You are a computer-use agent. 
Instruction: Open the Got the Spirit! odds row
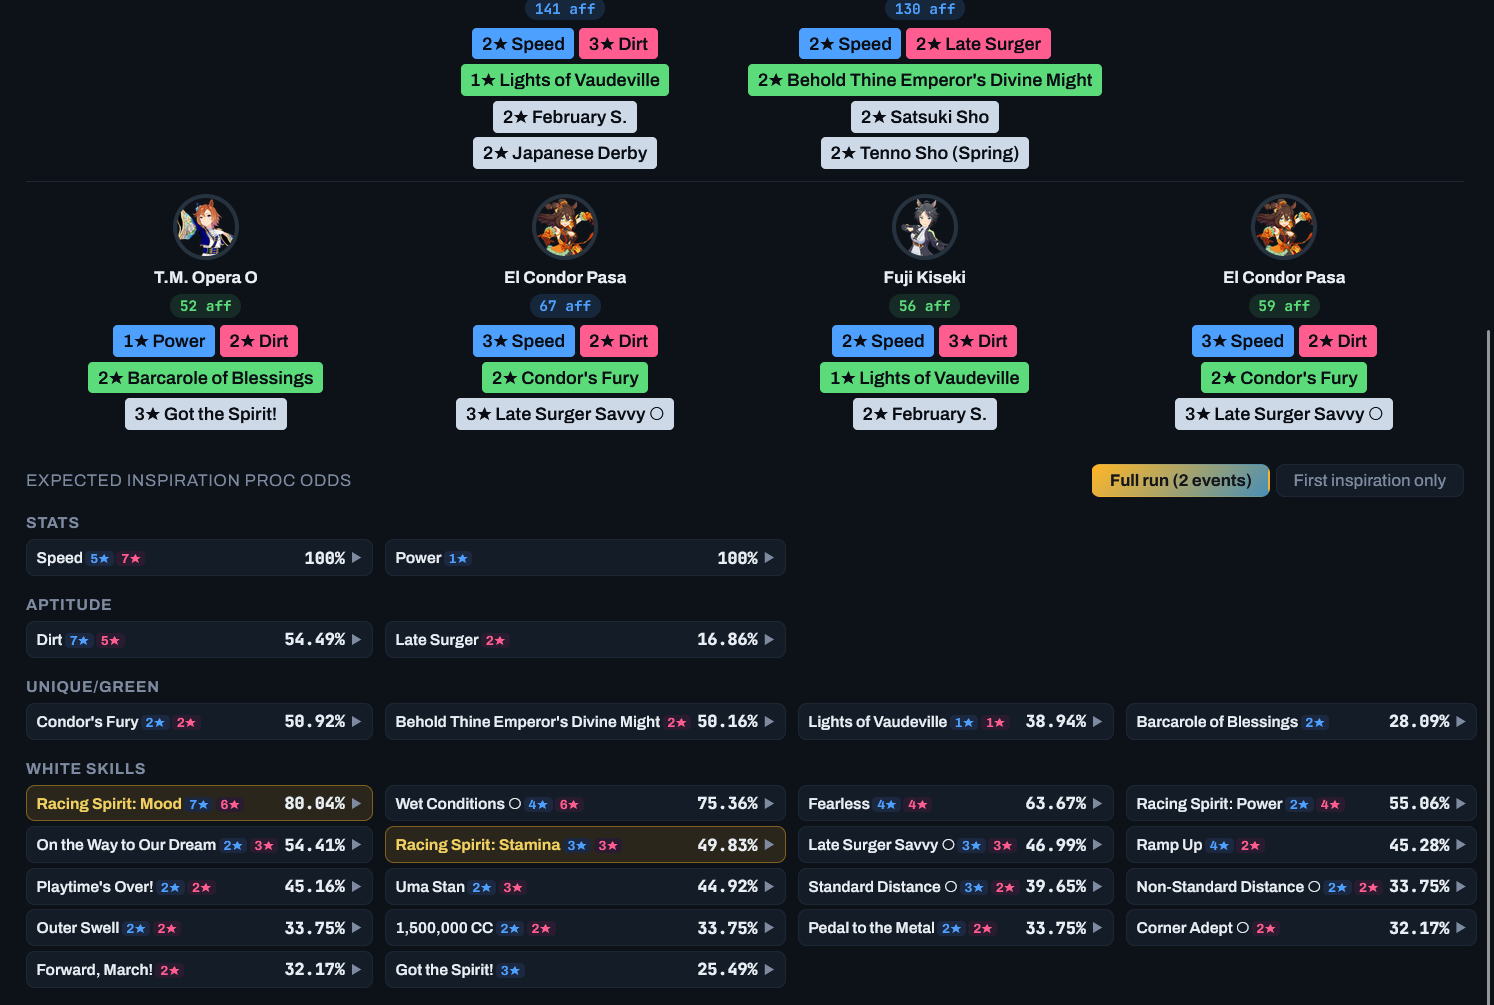[585, 969]
